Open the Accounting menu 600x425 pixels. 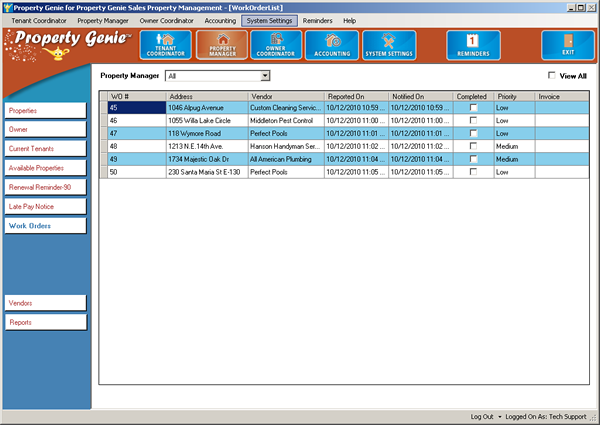[x=220, y=21]
